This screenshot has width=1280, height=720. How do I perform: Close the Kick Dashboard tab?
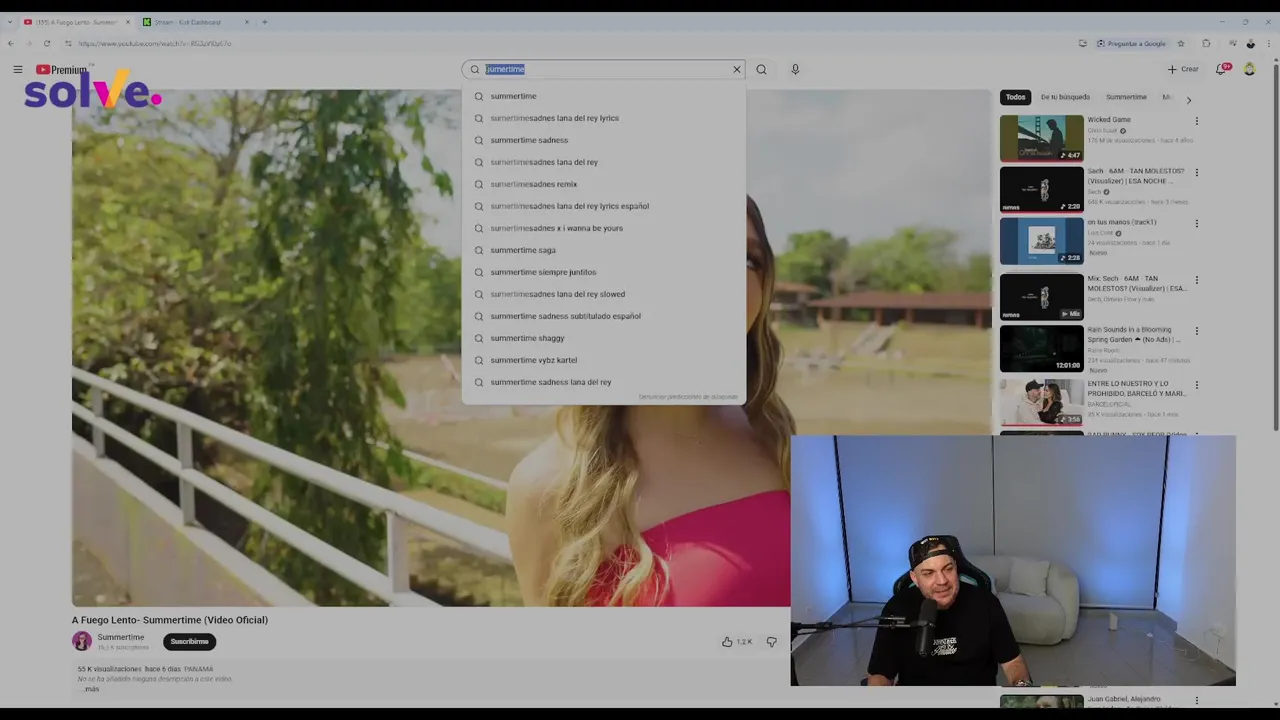click(247, 22)
